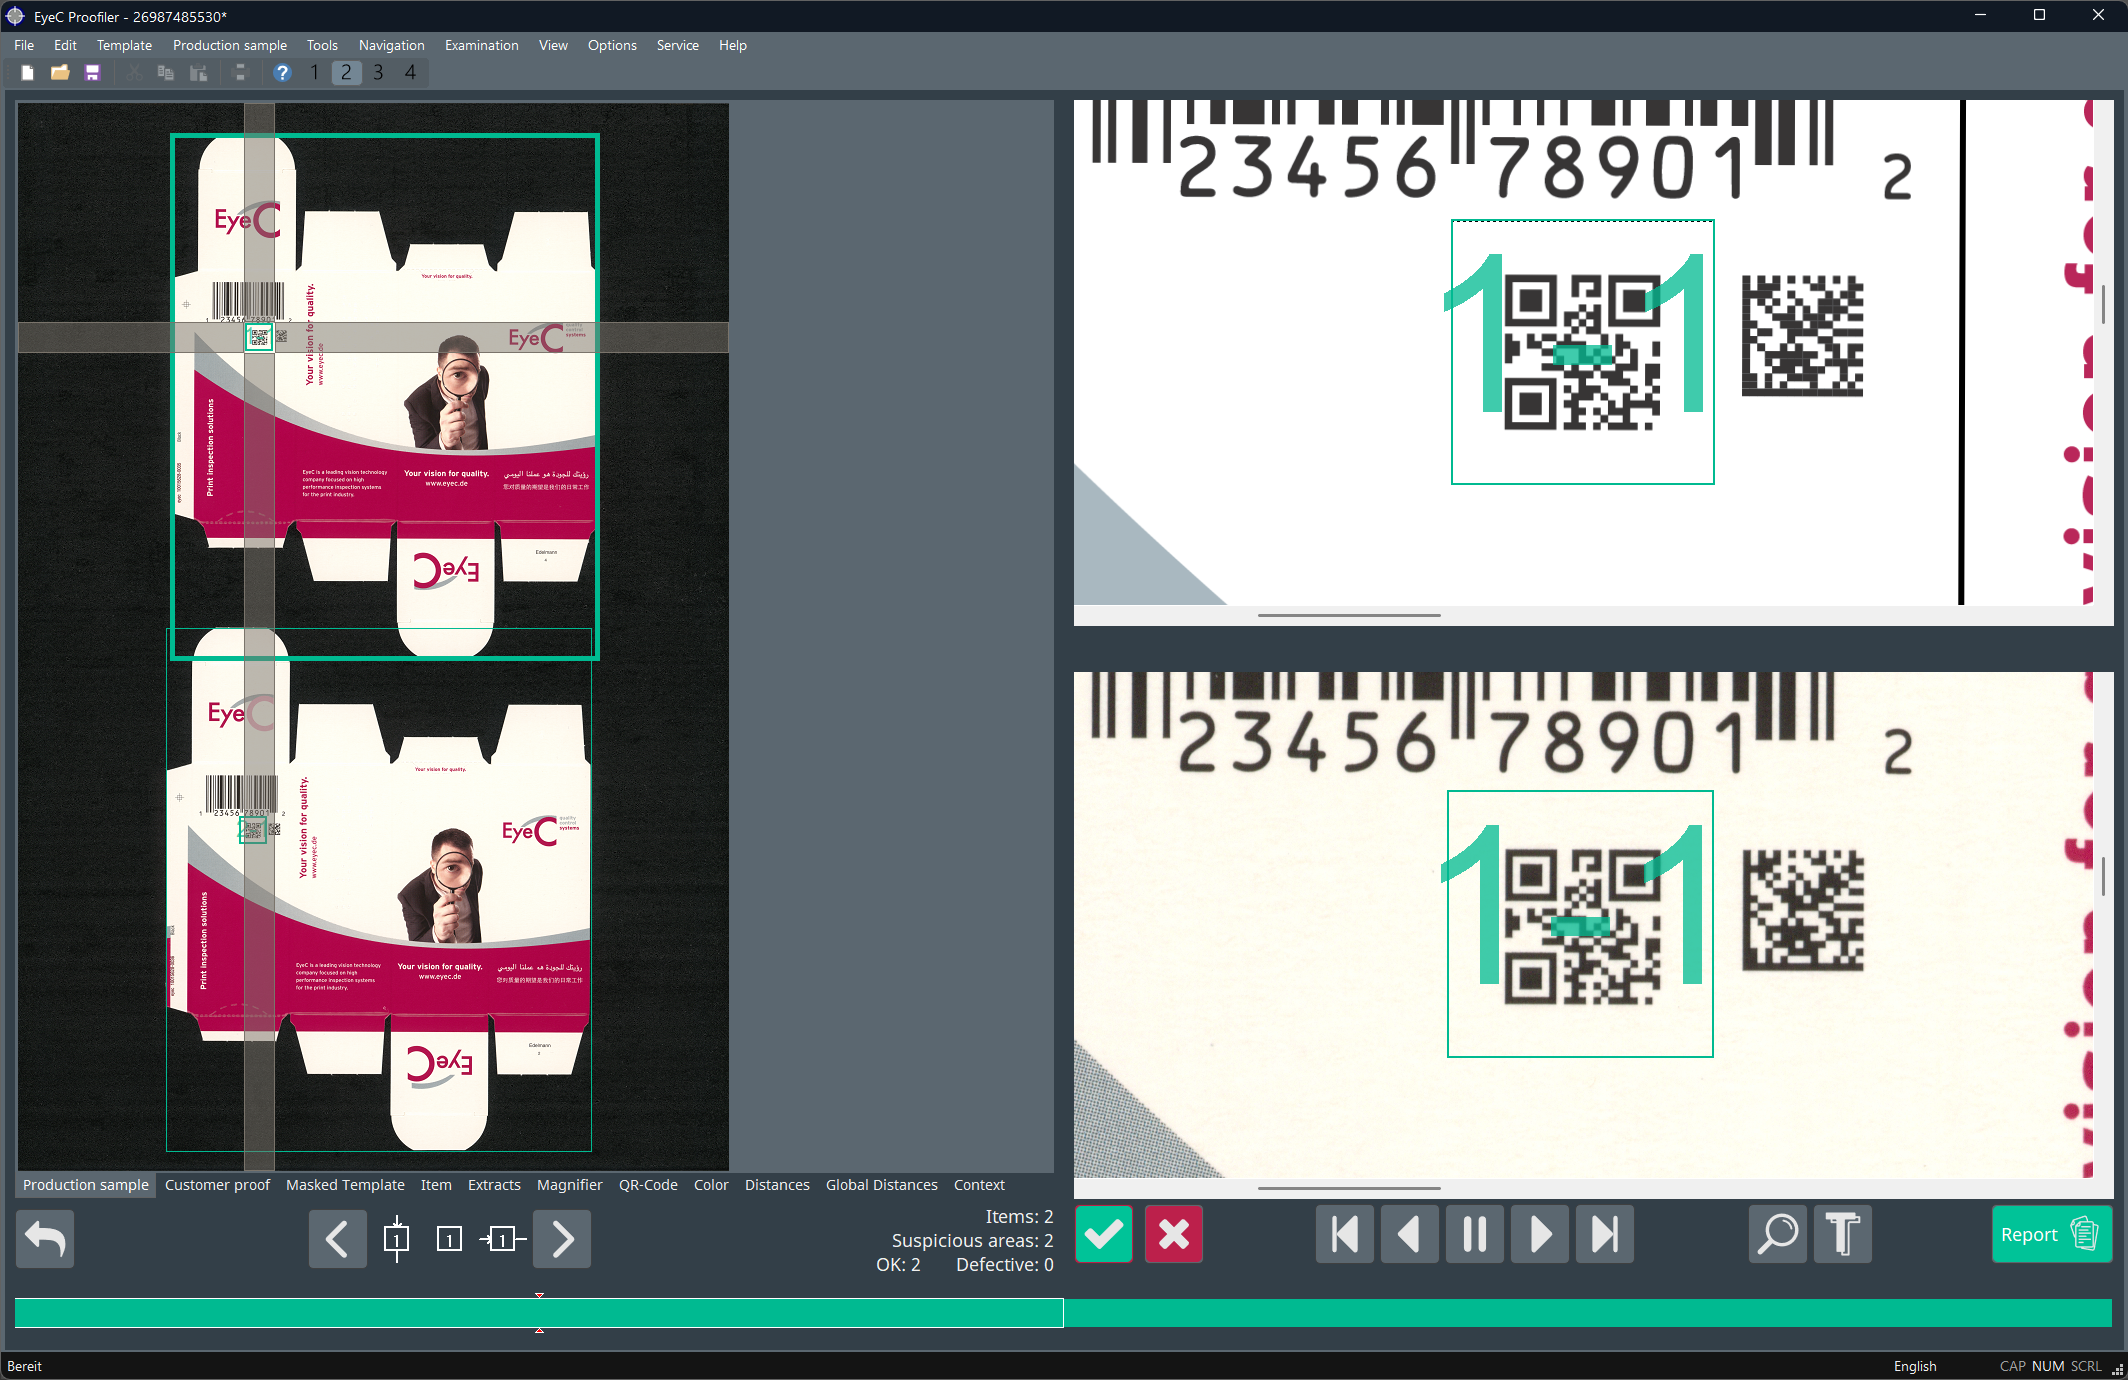Switch to the QR-Code tab
The image size is (2128, 1380).
click(x=648, y=1185)
